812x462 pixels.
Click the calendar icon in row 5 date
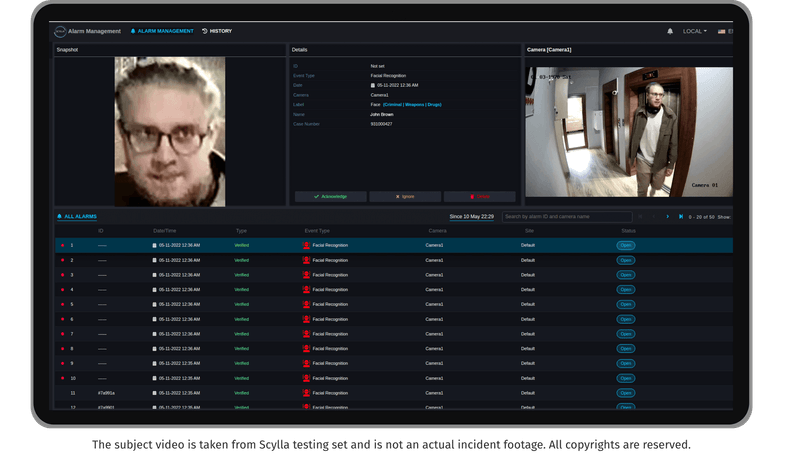point(154,305)
